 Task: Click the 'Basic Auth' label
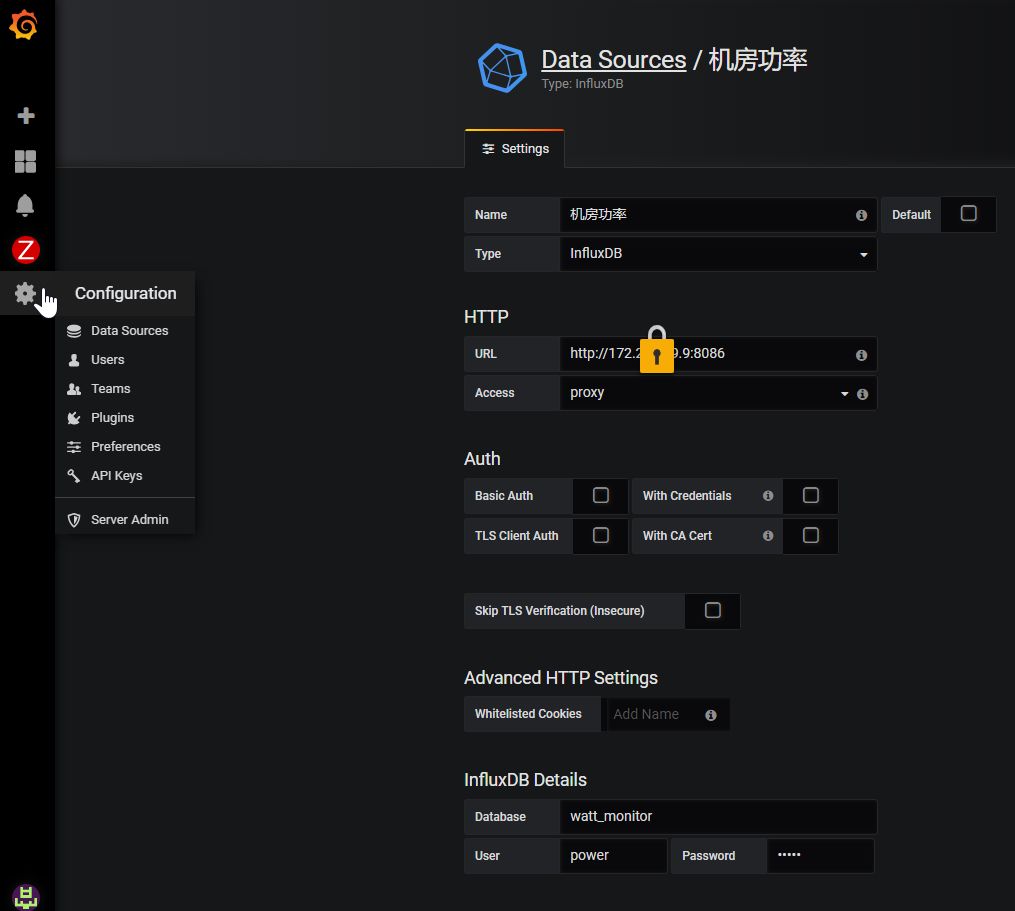point(504,496)
